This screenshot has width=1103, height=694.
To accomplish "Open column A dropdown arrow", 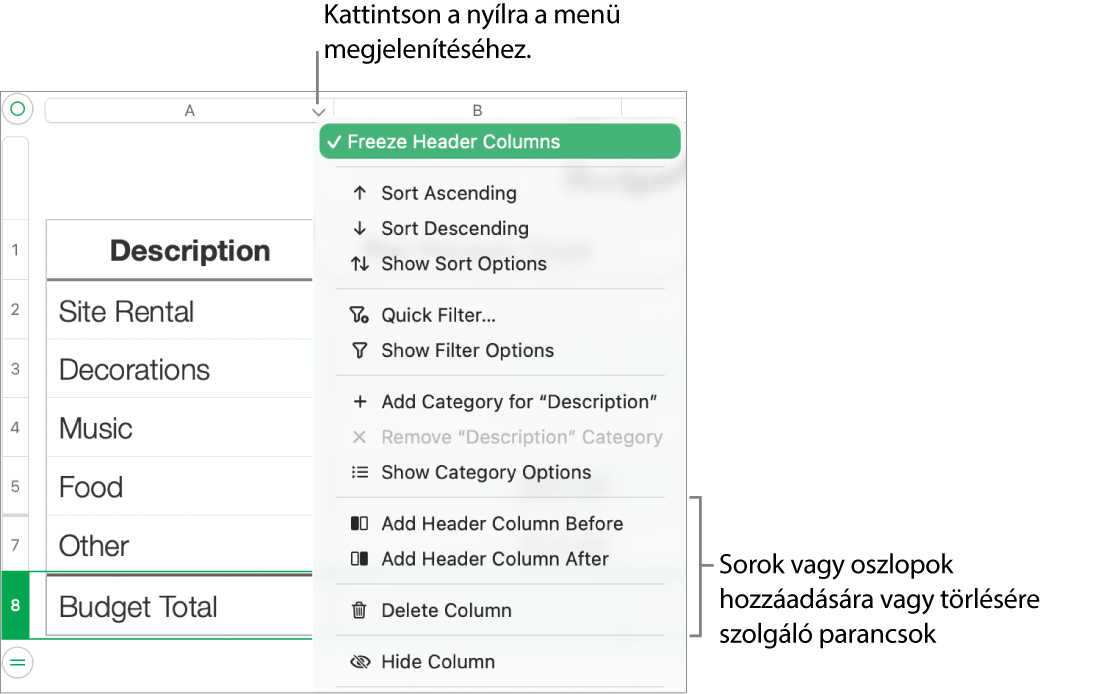I will [x=318, y=112].
